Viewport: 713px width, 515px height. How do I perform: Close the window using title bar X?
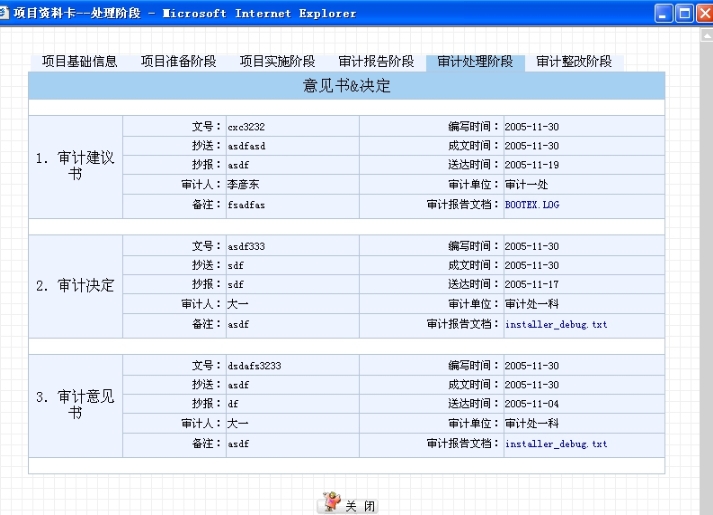point(703,13)
